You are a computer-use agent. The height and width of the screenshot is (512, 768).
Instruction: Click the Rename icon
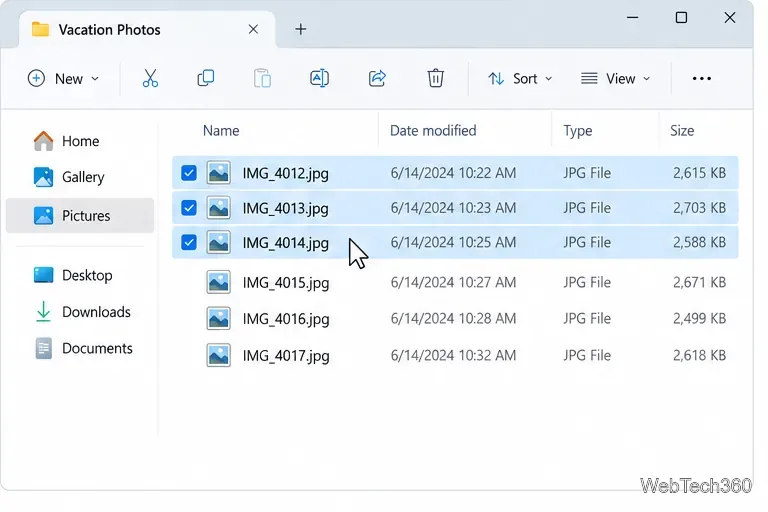[x=319, y=78]
